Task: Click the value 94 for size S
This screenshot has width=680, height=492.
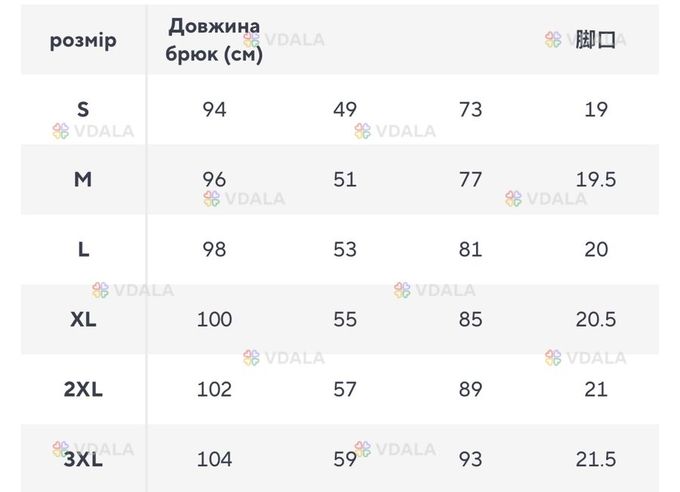Action: click(214, 109)
